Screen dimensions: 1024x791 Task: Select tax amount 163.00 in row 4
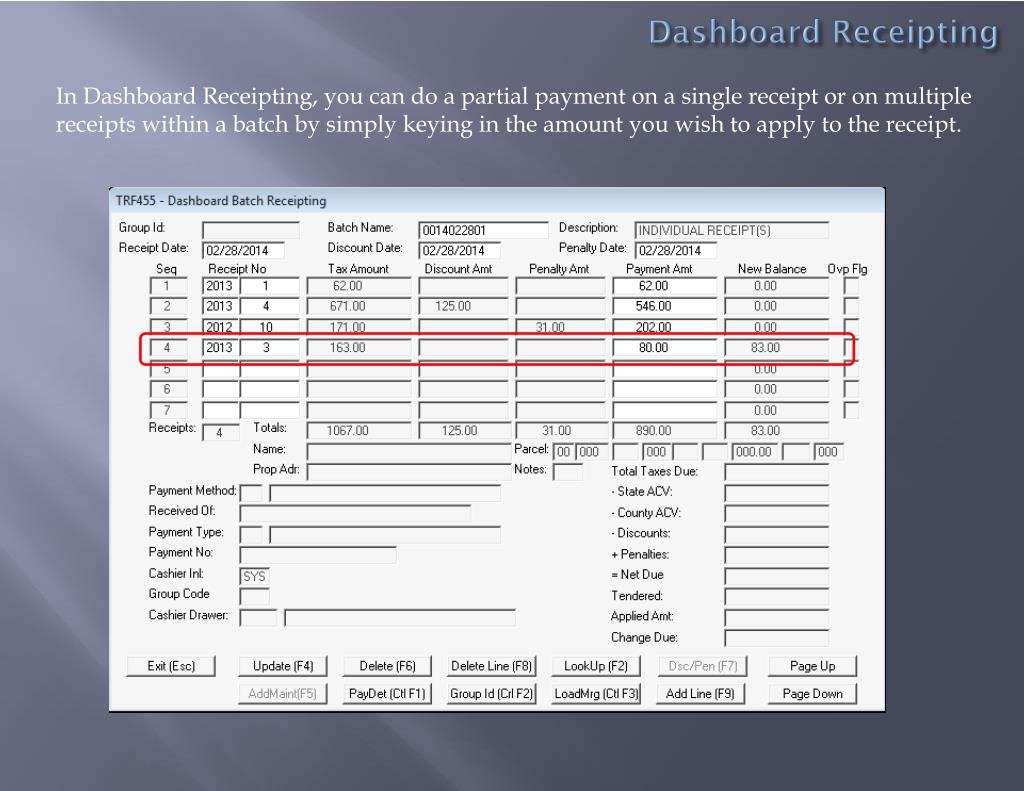(x=359, y=347)
